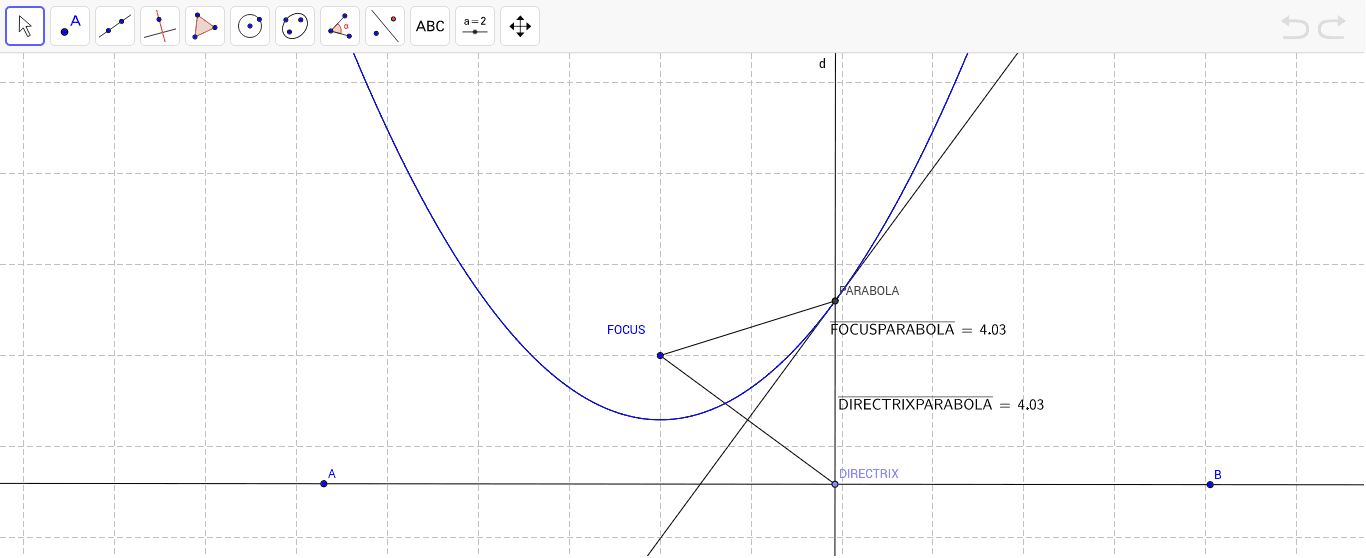Choose the Circle with center tool
This screenshot has height=558, width=1366.
tap(250, 26)
